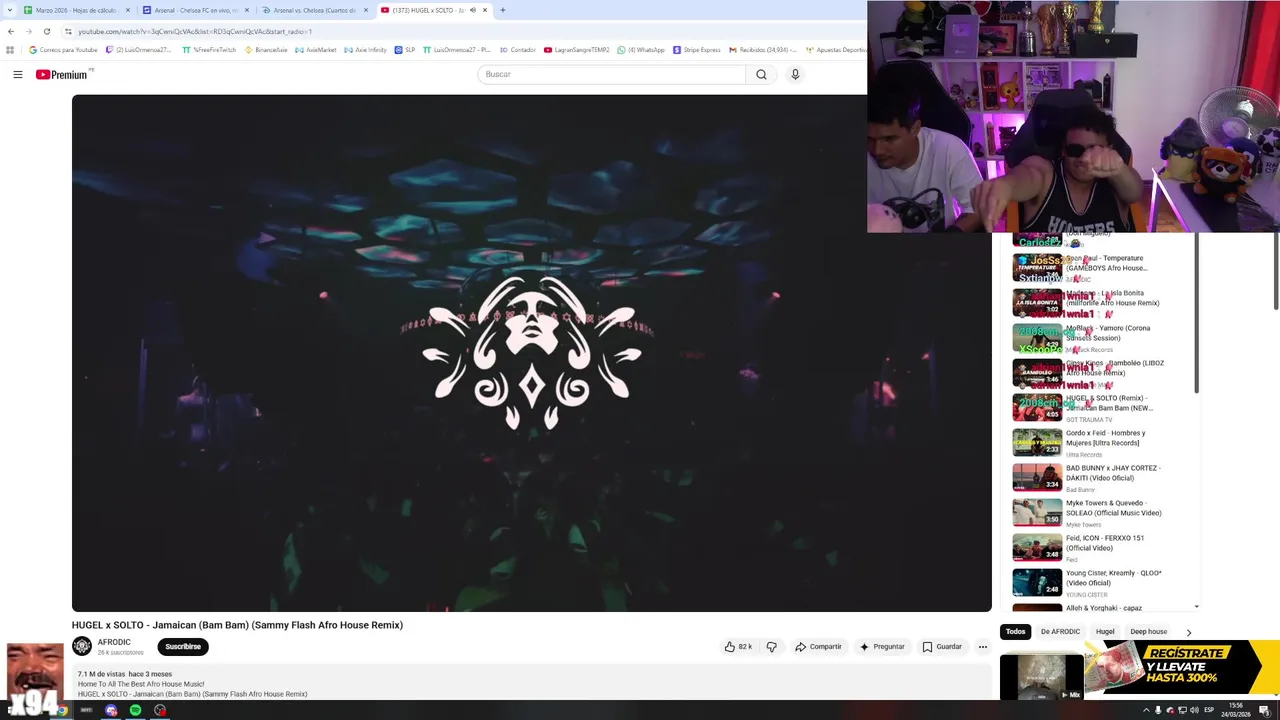The height and width of the screenshot is (720, 1280).
Task: Select the Hugel filter chip
Action: 1105,632
